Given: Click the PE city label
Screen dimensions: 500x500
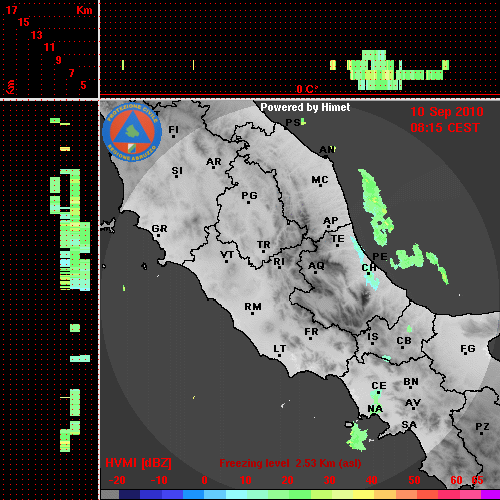Looking at the screenshot, I should click(x=380, y=257).
